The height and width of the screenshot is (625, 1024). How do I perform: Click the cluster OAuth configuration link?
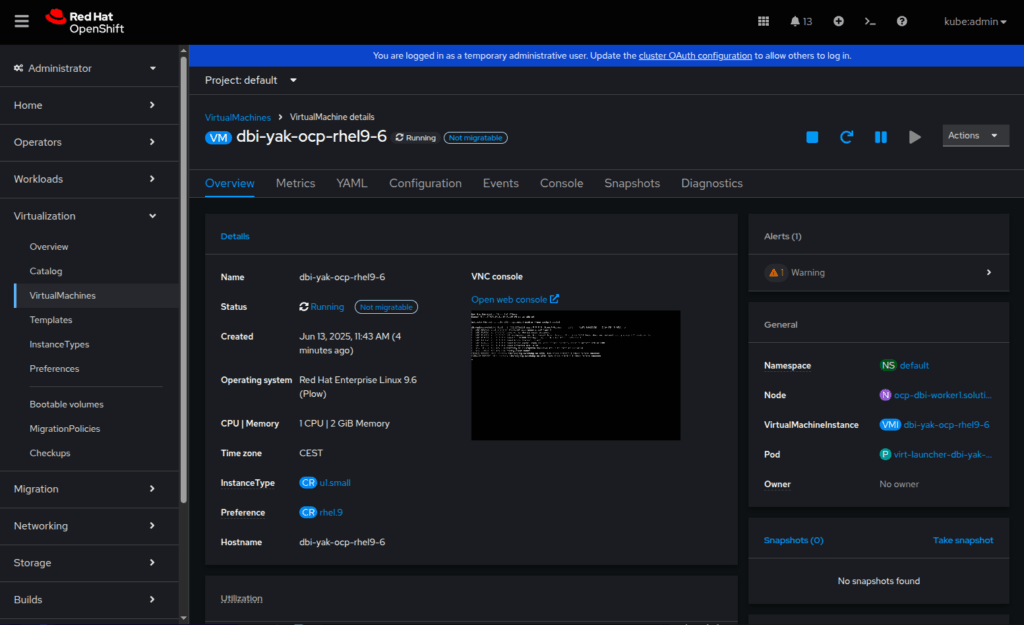[695, 56]
